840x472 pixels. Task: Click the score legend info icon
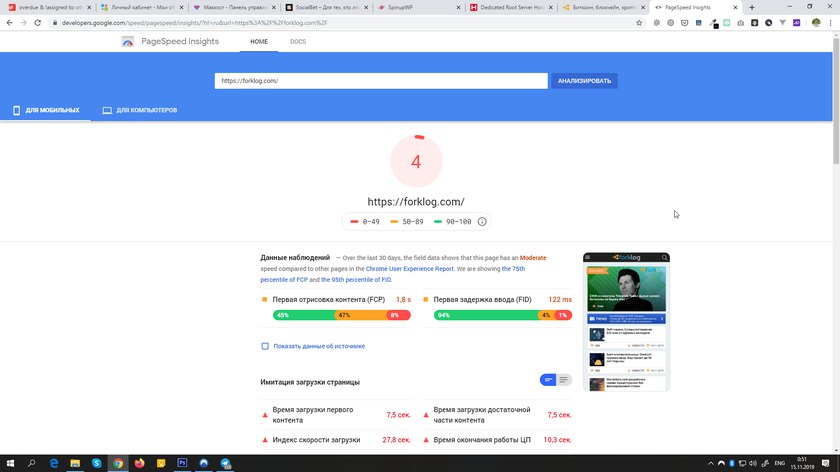(x=482, y=221)
